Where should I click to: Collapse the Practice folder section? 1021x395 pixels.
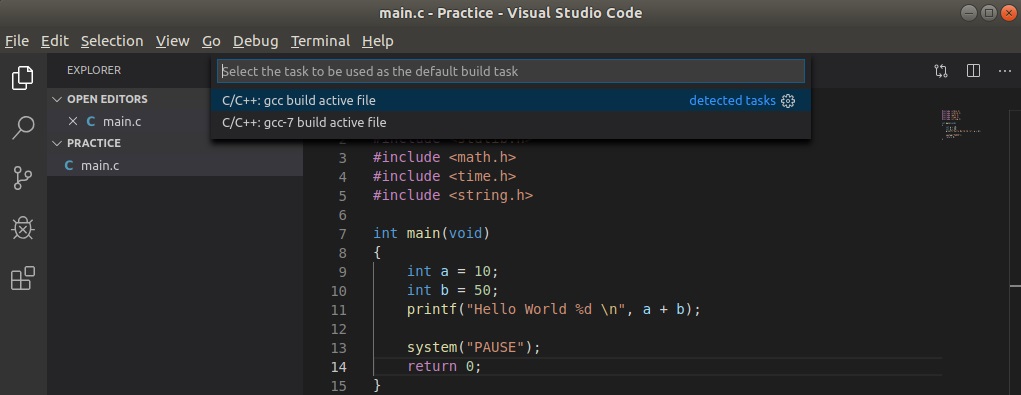point(58,143)
